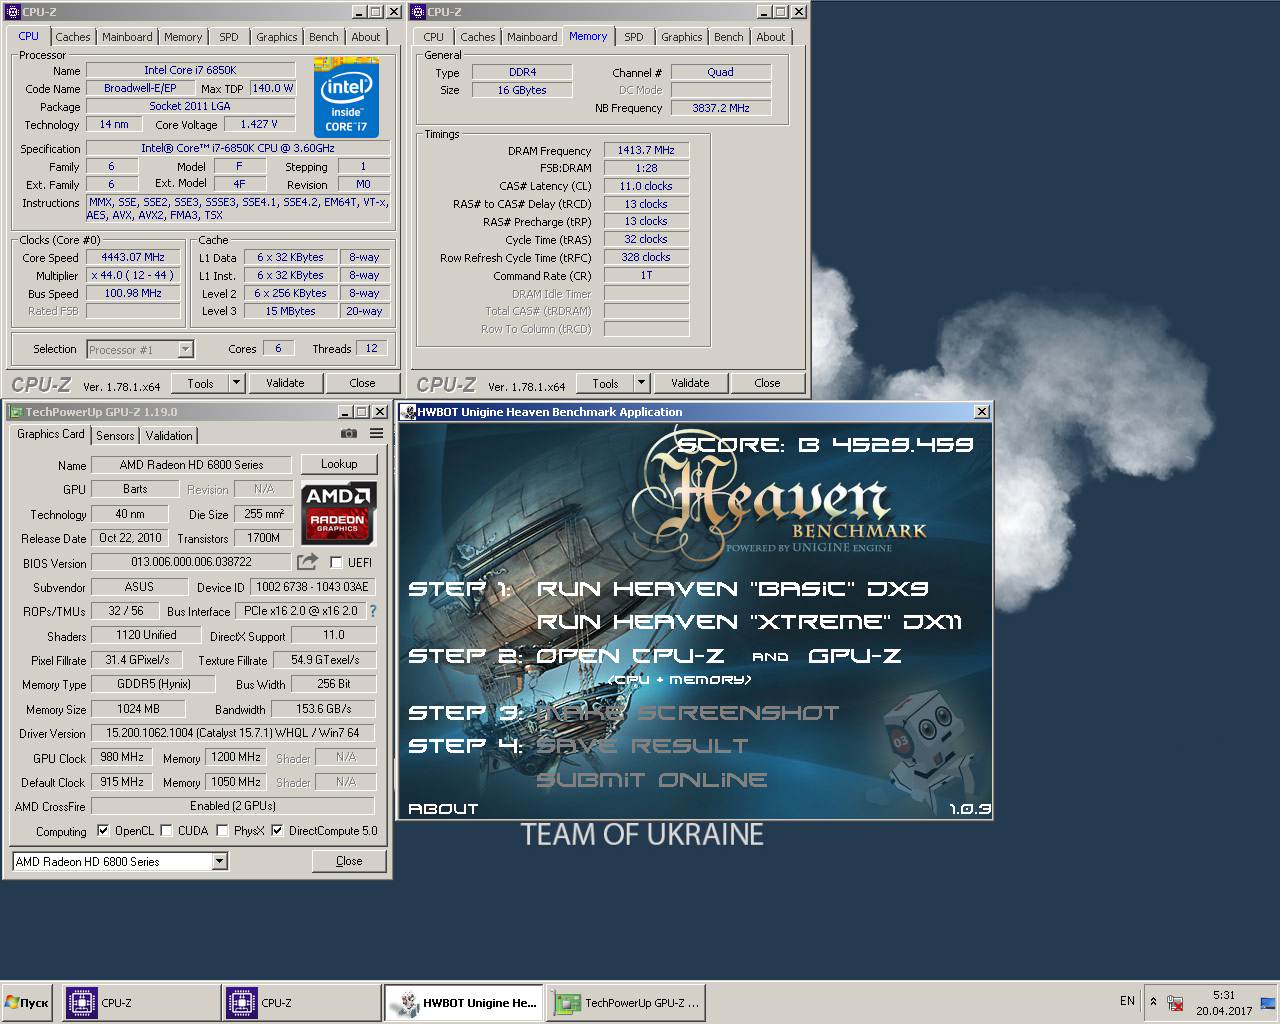Open the Bench tab in left CPU-Z window
1280x1024 pixels.
pyautogui.click(x=323, y=37)
